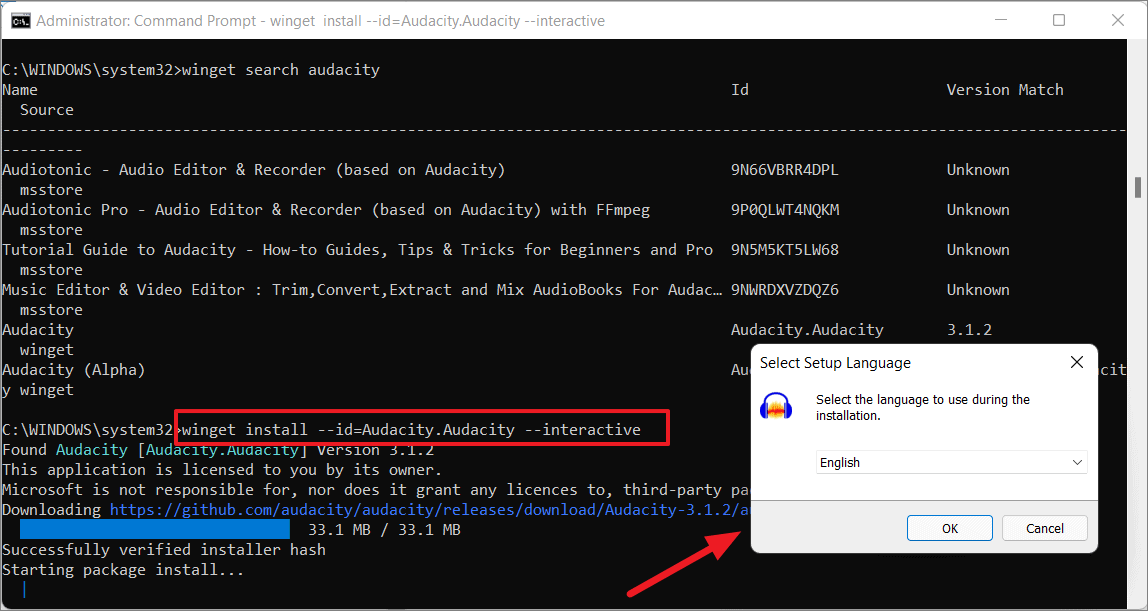Click the 'Version Match' column header
The width and height of the screenshot is (1148, 611).
point(1004,90)
